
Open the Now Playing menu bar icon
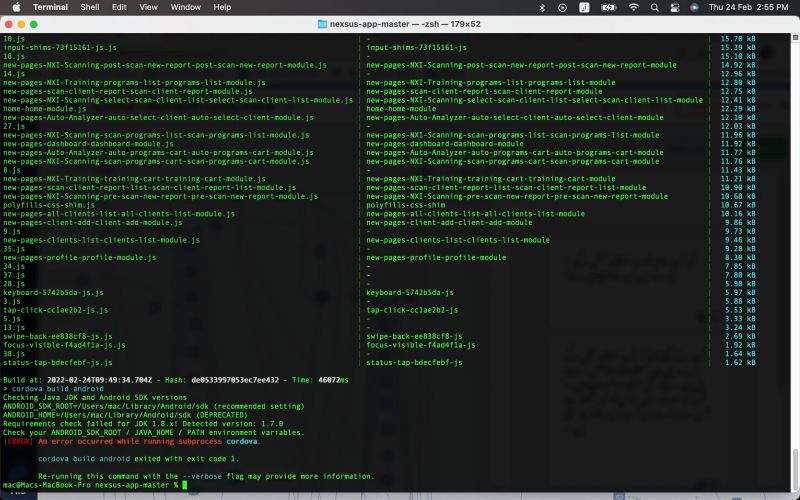click(x=562, y=7)
